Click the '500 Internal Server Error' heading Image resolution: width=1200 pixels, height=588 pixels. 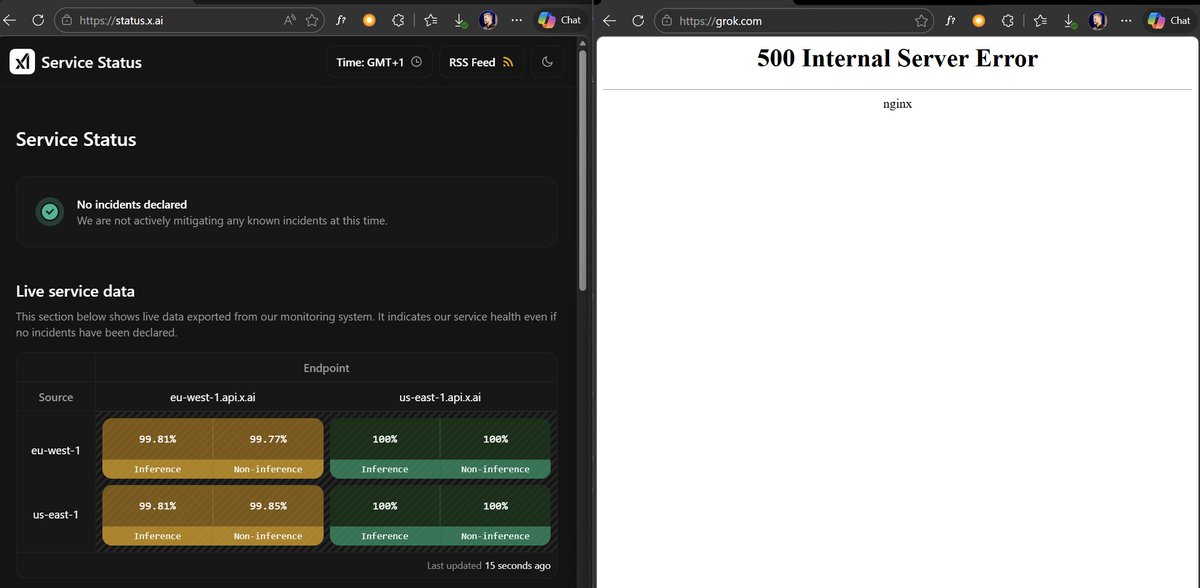click(x=897, y=58)
